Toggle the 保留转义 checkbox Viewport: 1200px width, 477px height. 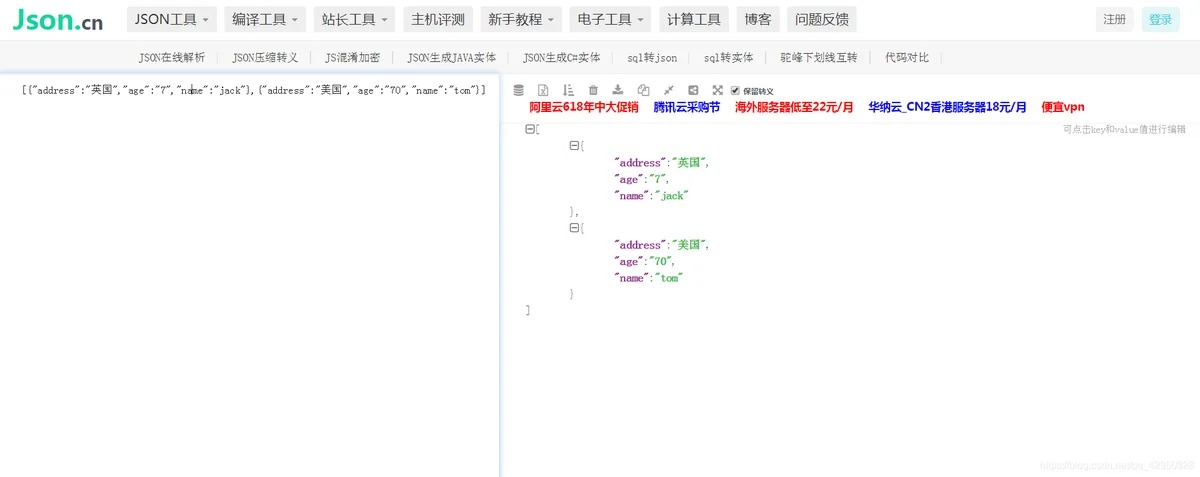coord(735,90)
